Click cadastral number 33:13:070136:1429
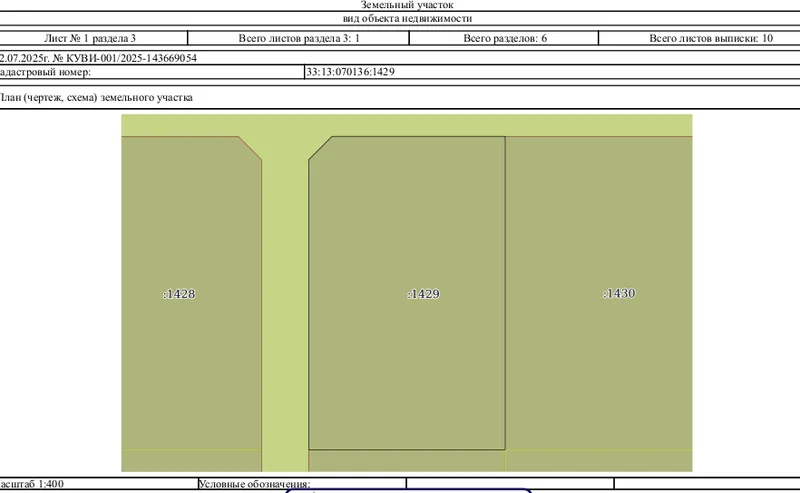The width and height of the screenshot is (800, 493). coord(351,72)
